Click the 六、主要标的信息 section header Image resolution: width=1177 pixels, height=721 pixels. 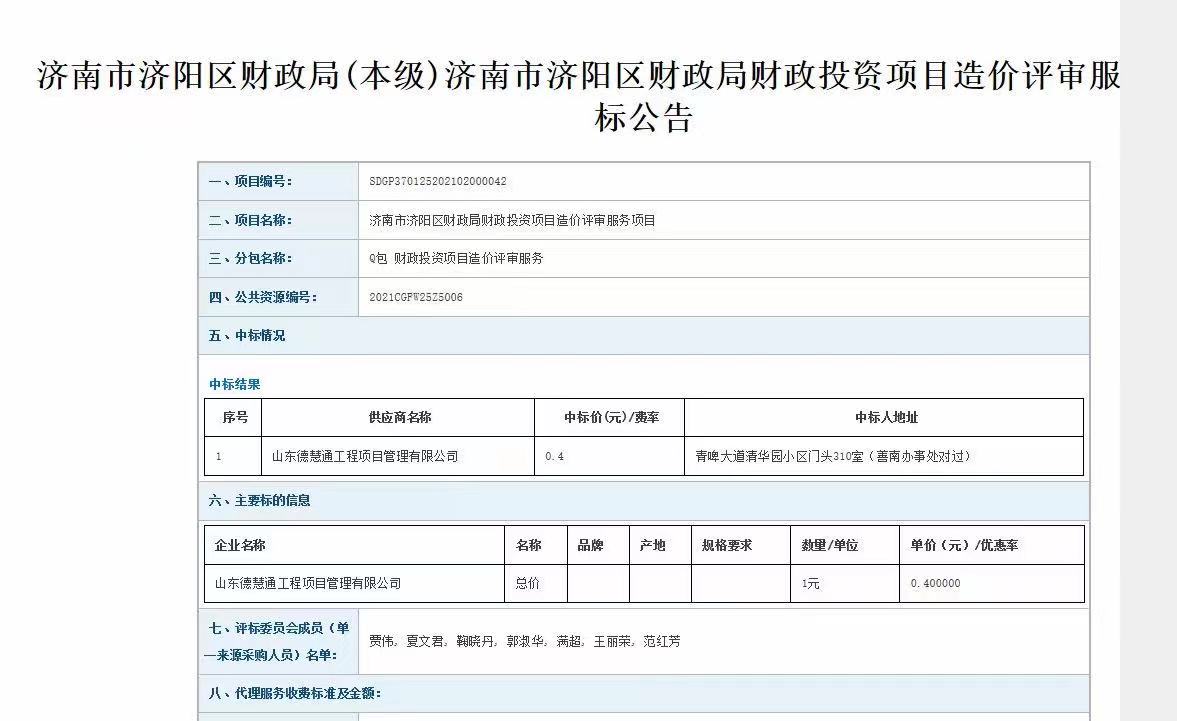260,500
